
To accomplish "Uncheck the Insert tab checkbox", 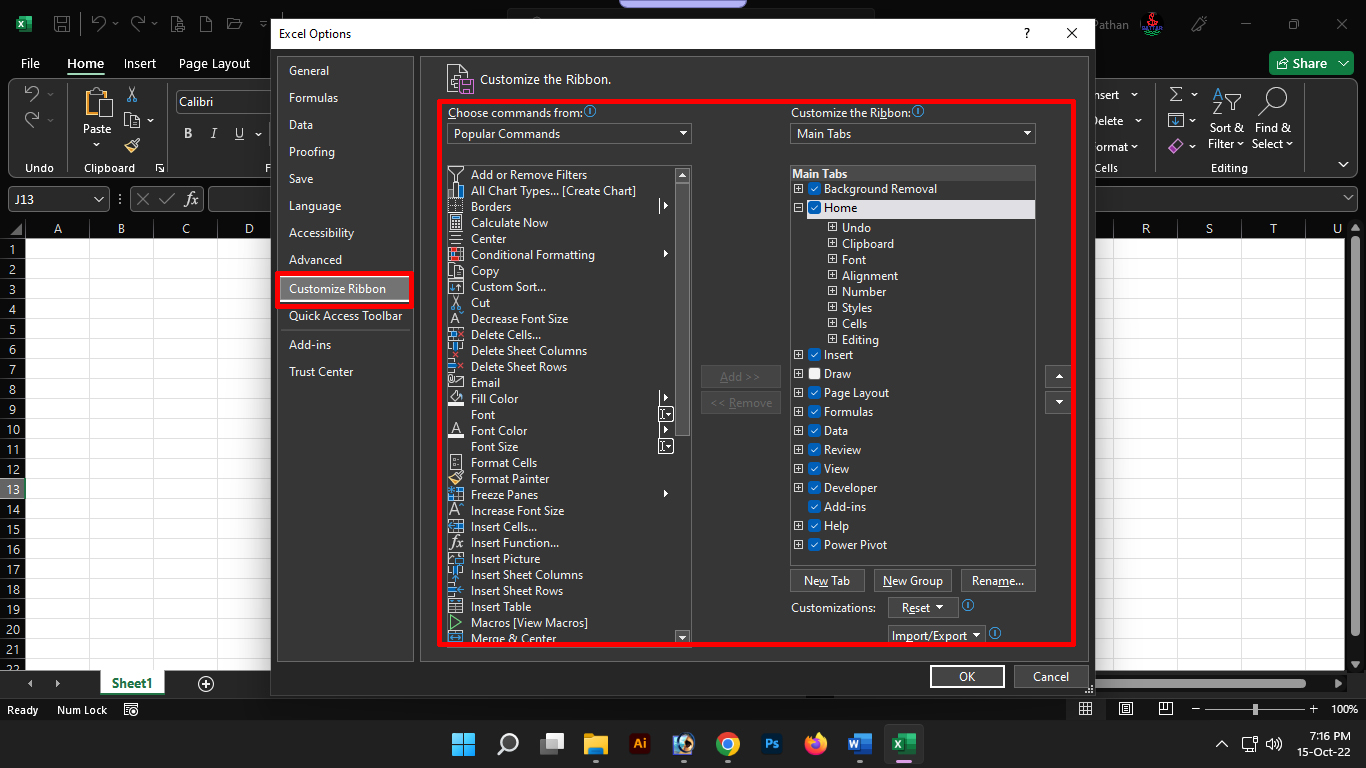I will [814, 355].
